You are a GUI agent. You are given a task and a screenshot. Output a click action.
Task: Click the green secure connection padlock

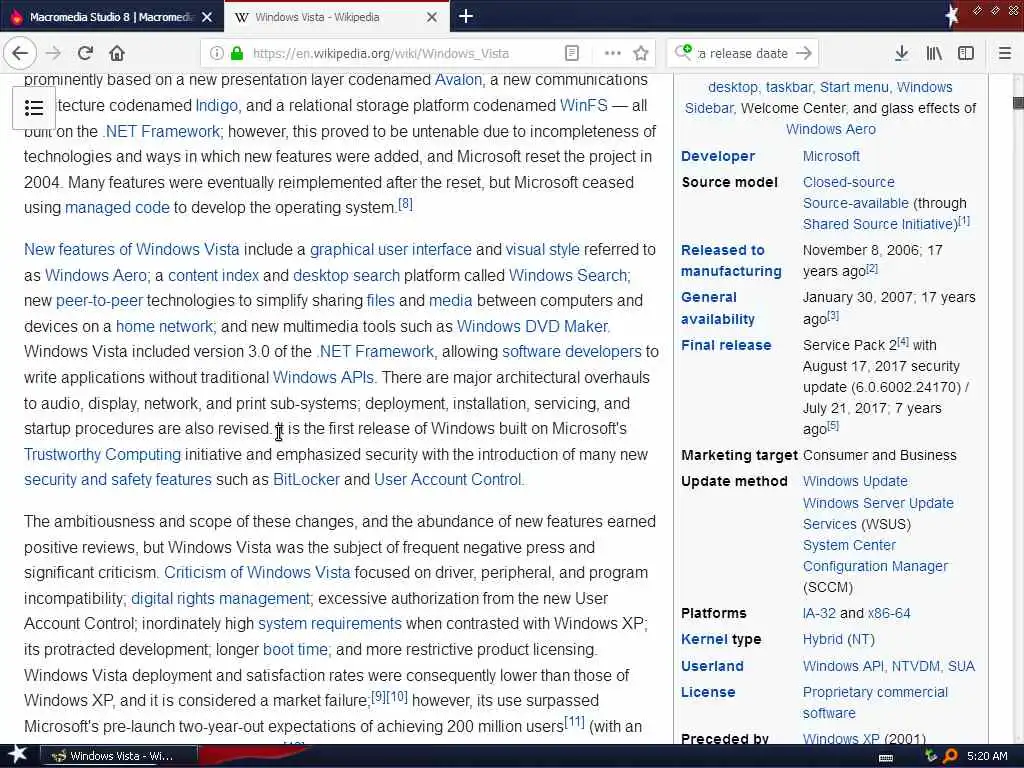tap(237, 54)
